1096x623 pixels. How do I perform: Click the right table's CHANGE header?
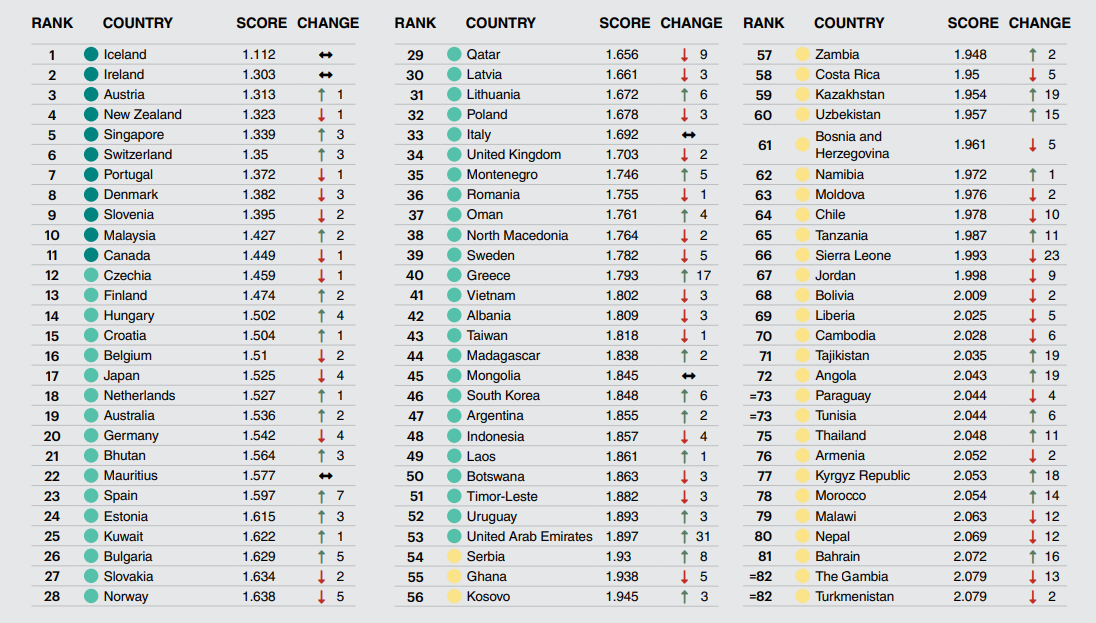click(x=1039, y=23)
